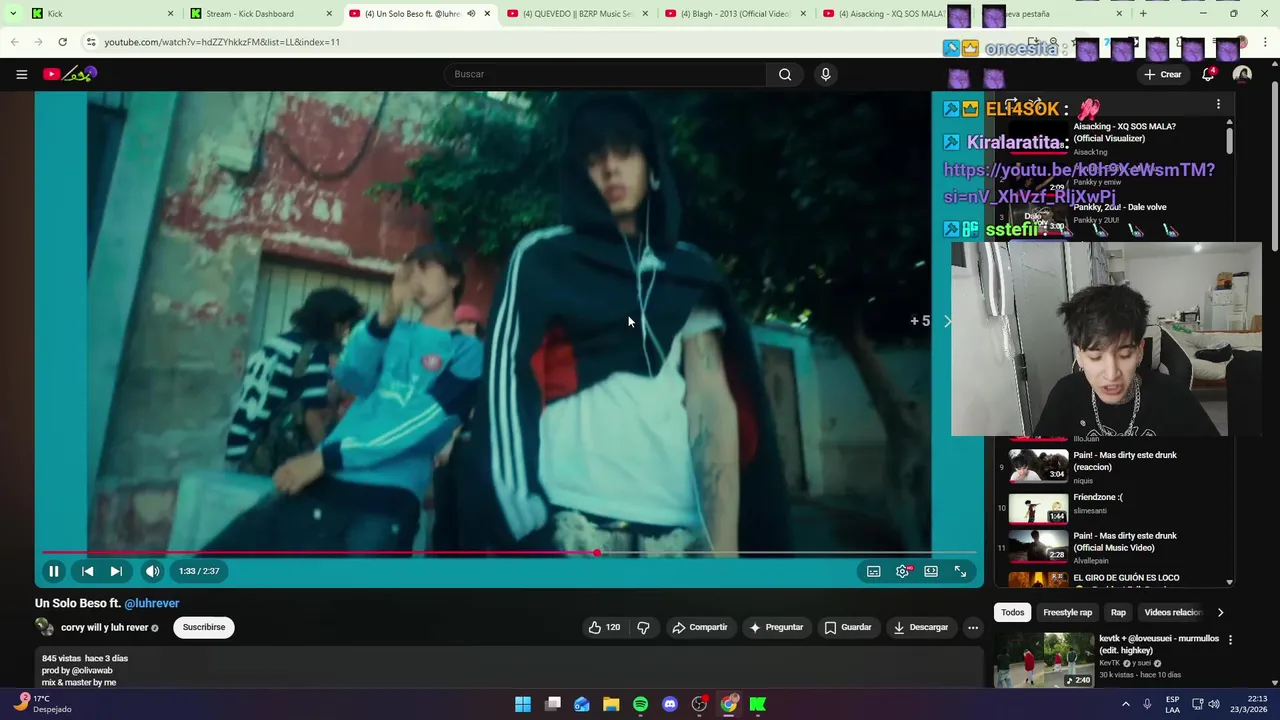This screenshot has height=720, width=1280.
Task: Switch to theater mode
Action: [x=931, y=571]
